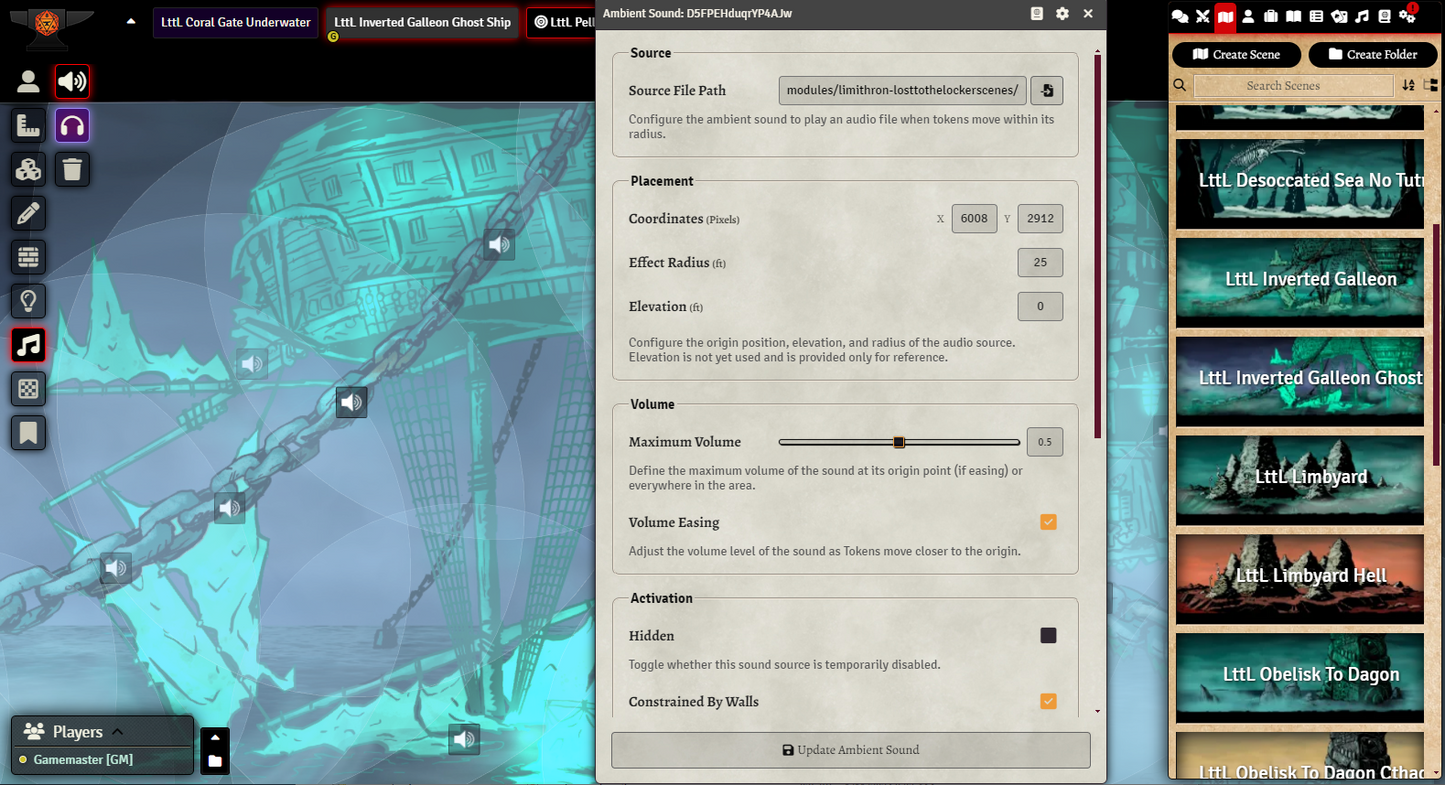Select the Lighting controls lightbulb icon
Screen dimensions: 1445x785
(28, 301)
